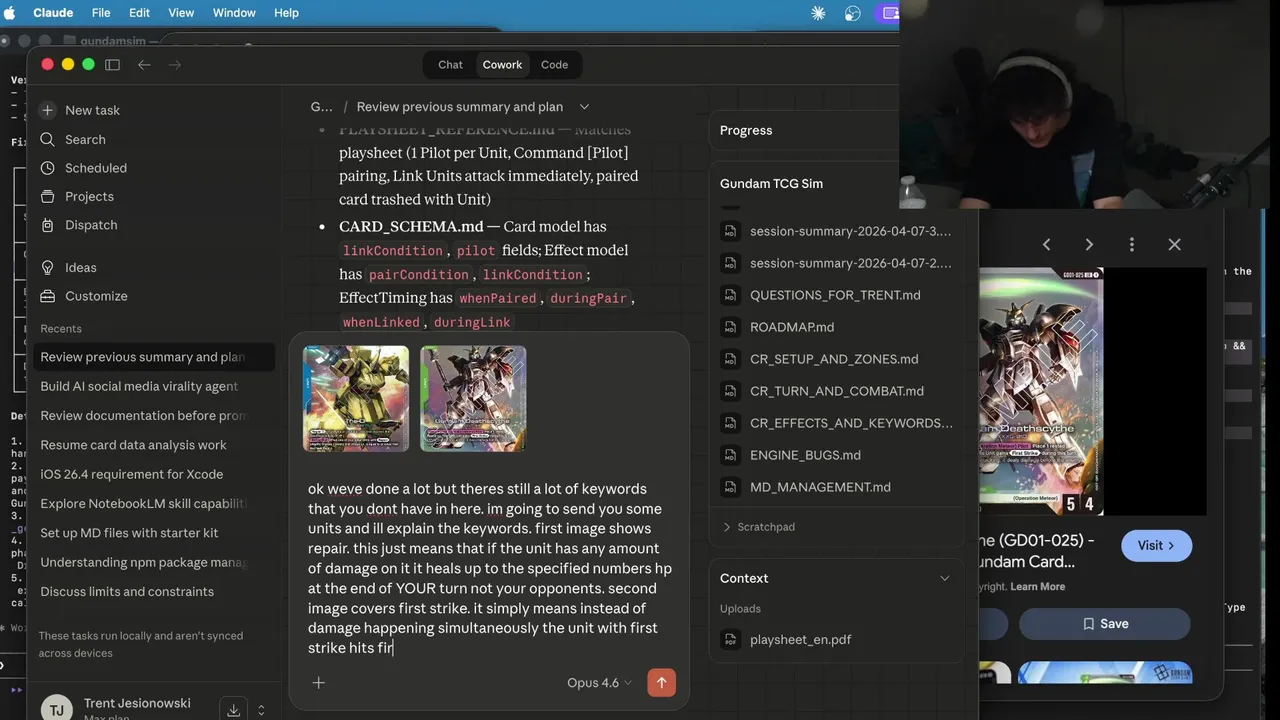Open Ideas section
The height and width of the screenshot is (720, 1280).
click(x=81, y=267)
